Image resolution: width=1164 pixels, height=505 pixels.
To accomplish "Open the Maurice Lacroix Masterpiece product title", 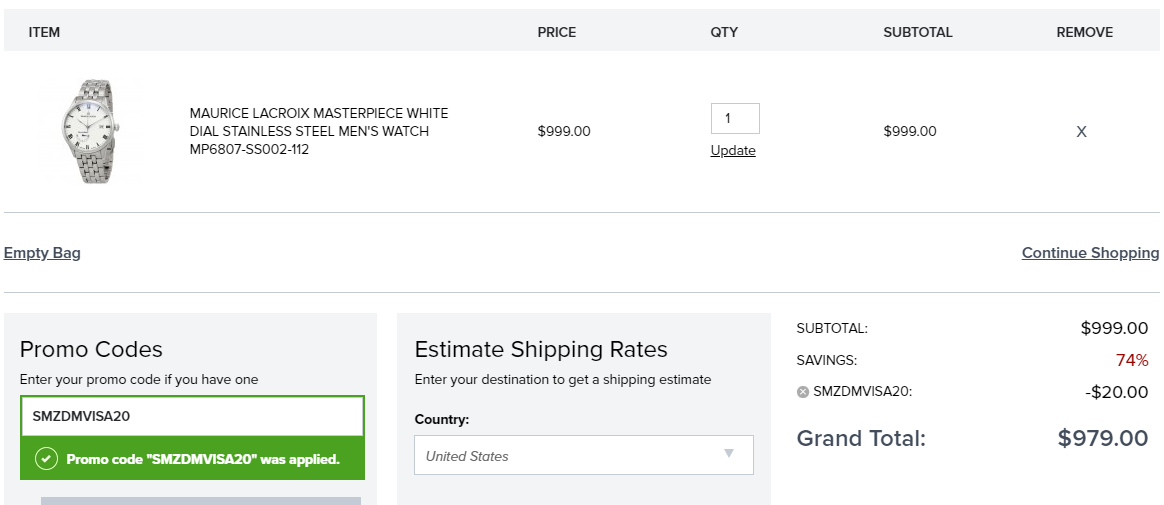I will point(319,131).
